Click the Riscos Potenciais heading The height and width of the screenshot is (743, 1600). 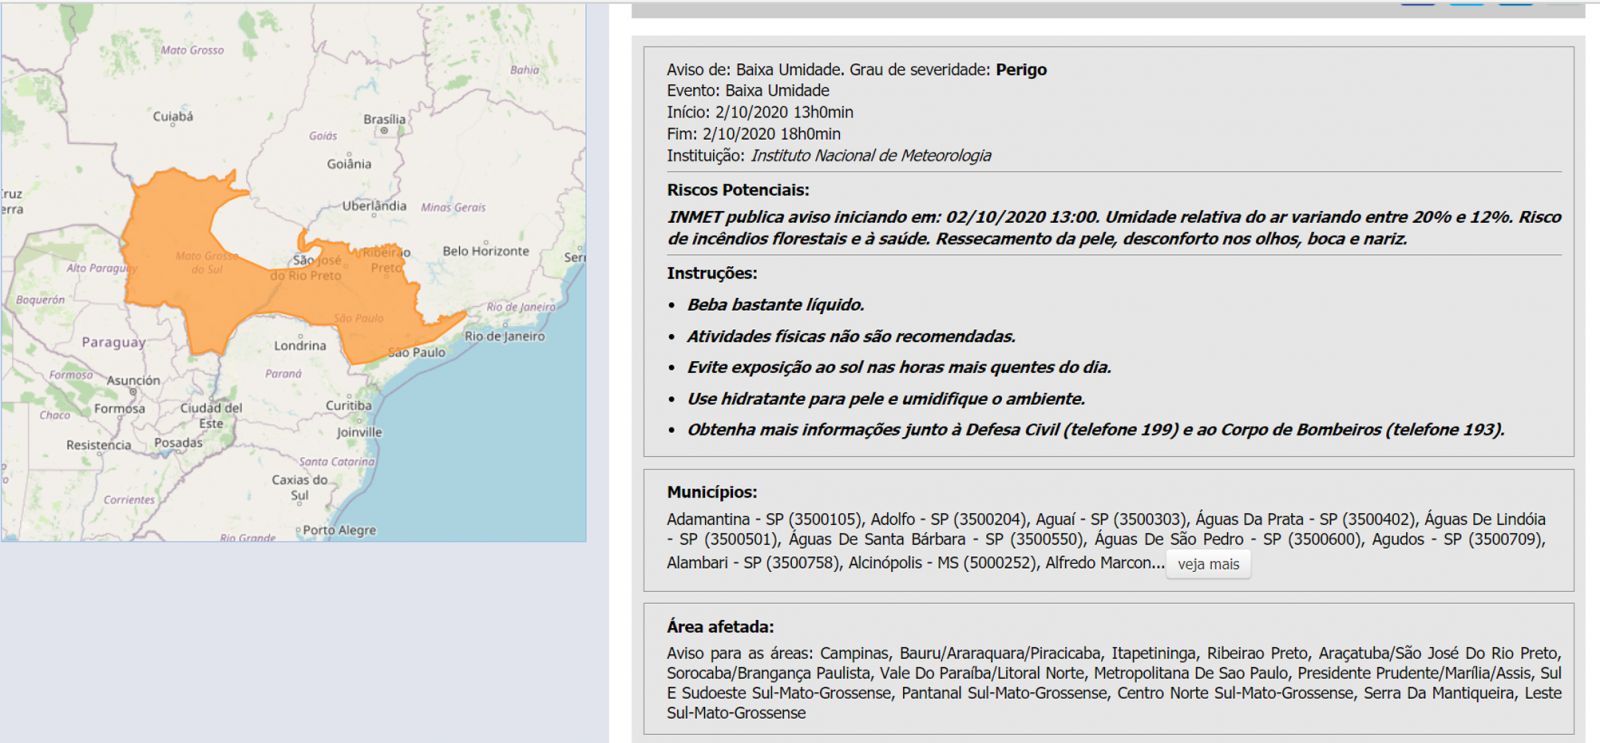pyautogui.click(x=738, y=190)
